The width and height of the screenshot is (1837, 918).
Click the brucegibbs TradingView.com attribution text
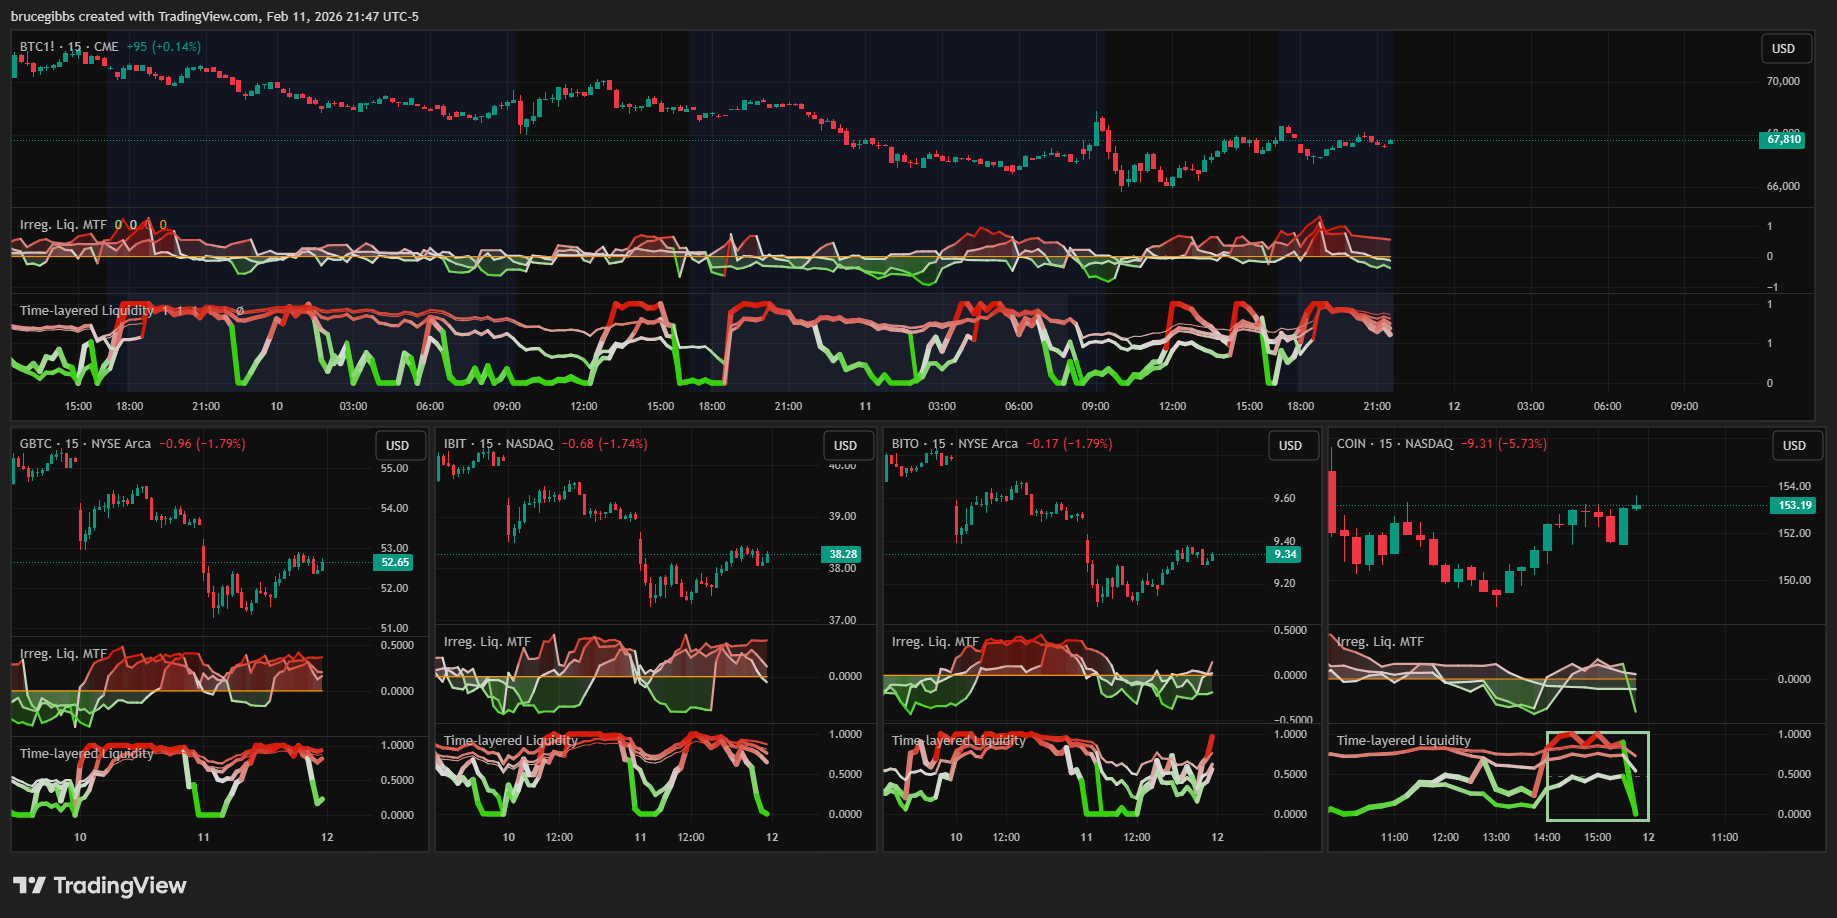214,16
